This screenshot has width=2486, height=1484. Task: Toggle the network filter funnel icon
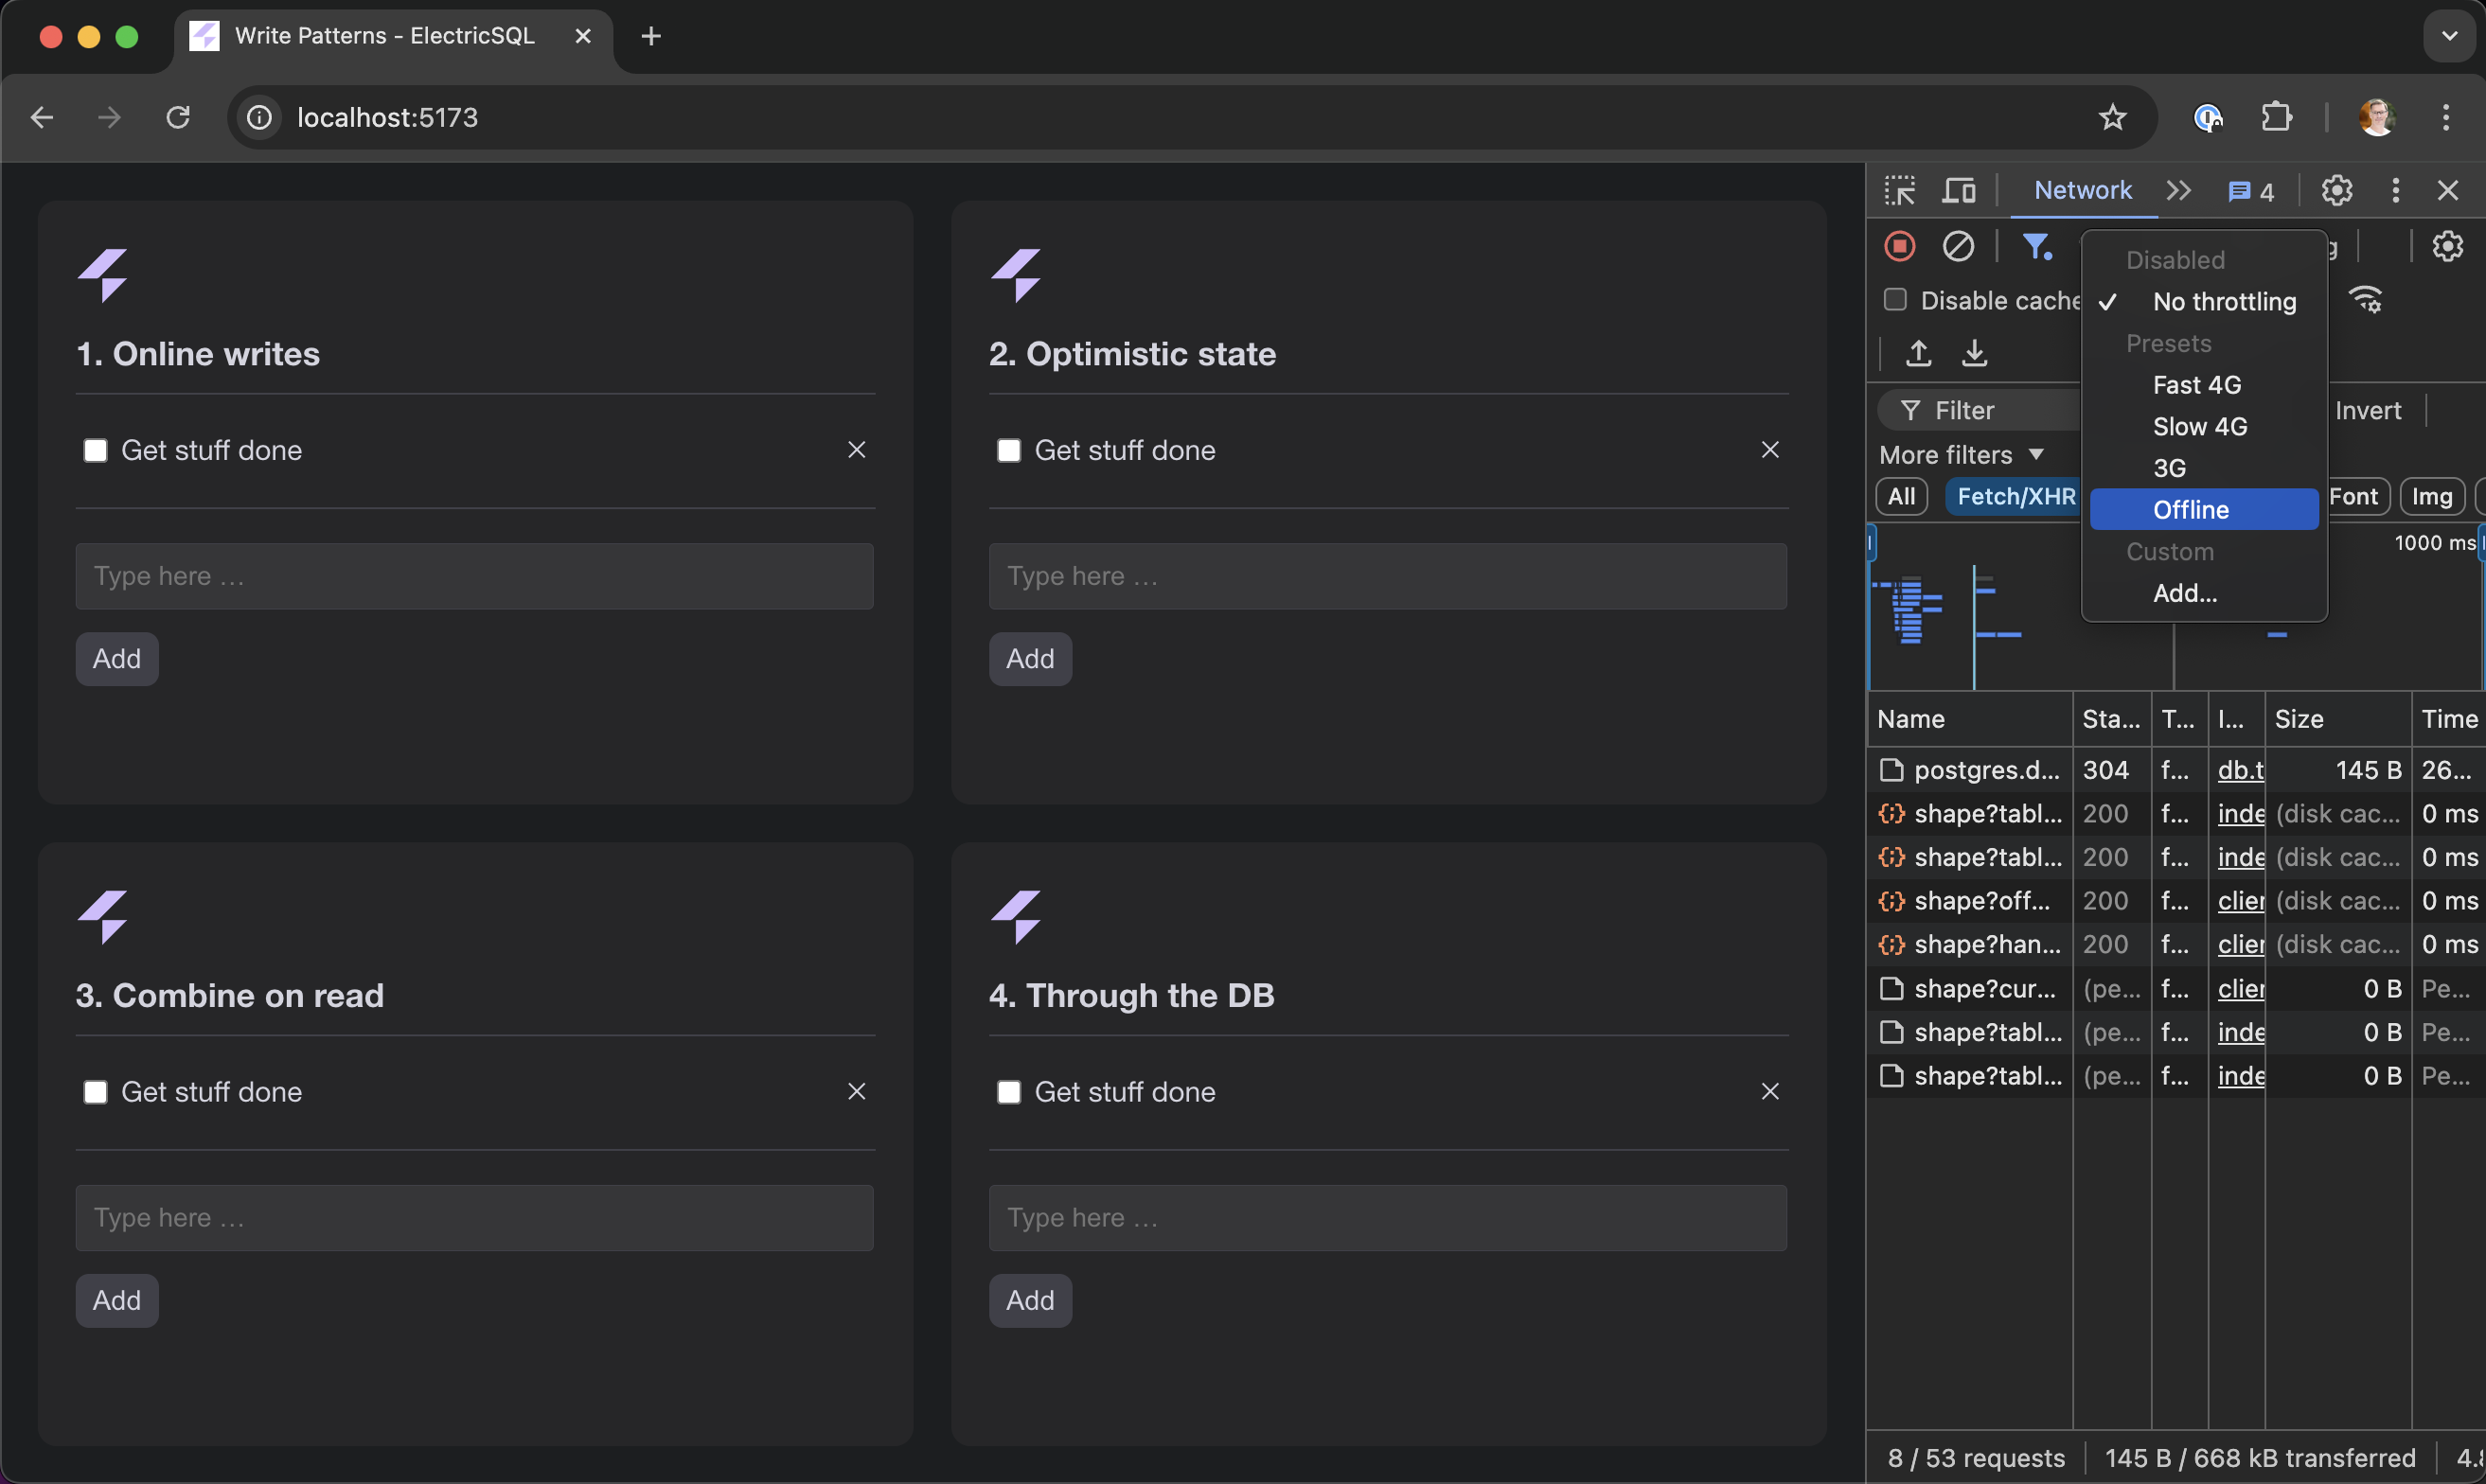2036,246
